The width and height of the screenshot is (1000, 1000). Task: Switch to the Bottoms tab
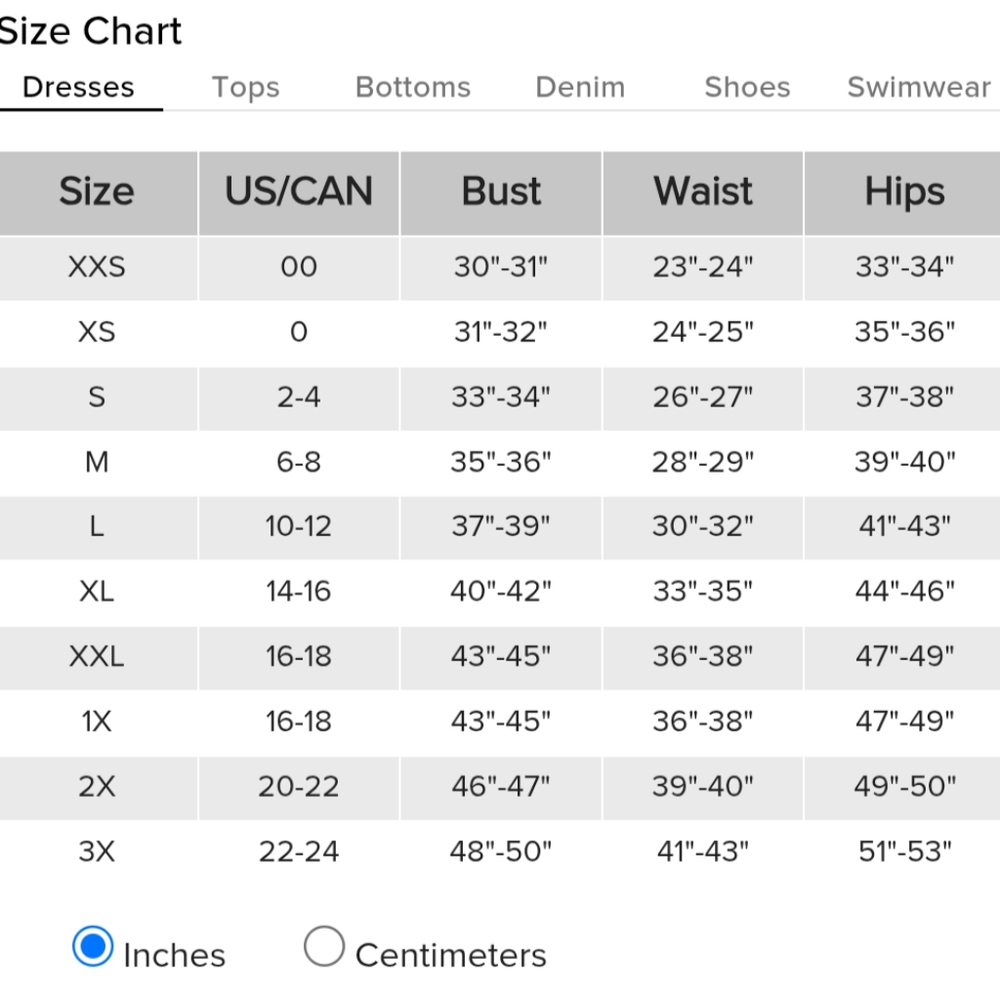(x=413, y=87)
